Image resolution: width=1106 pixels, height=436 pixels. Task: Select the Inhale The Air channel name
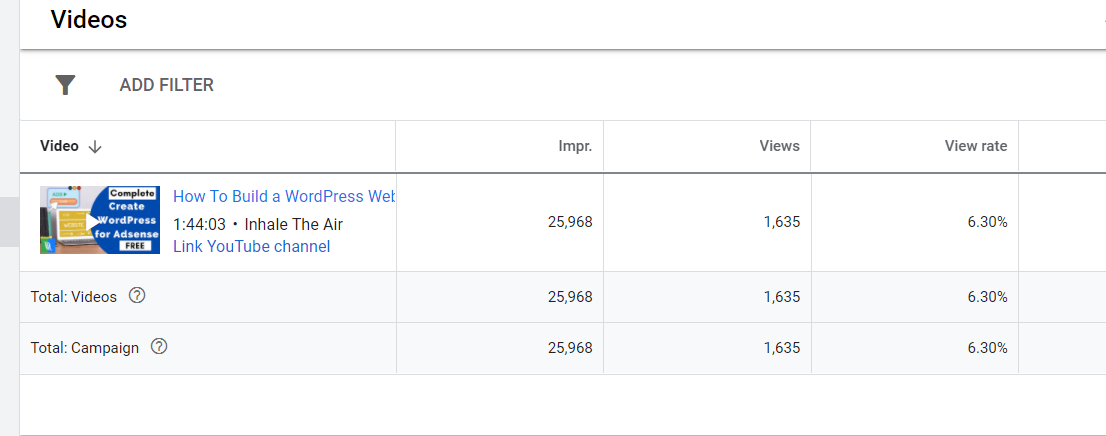[x=294, y=222]
